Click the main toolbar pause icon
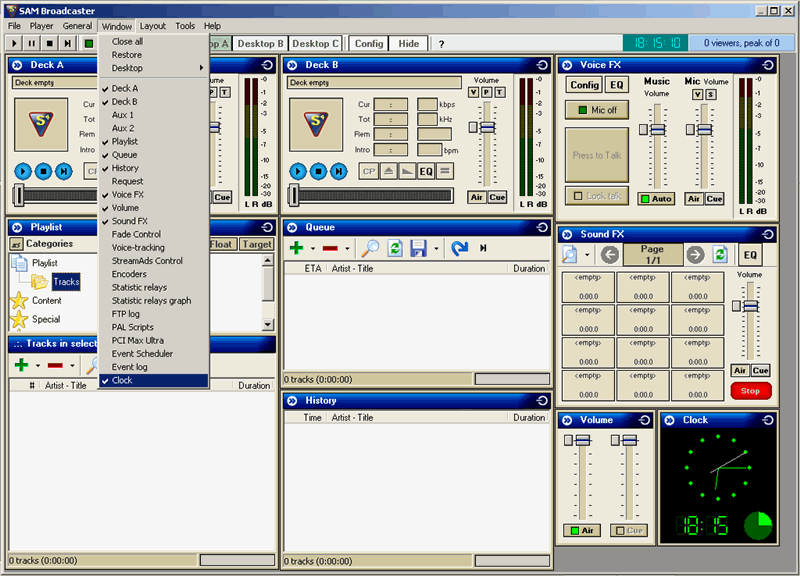Viewport: 800px width, 576px height. pyautogui.click(x=32, y=44)
